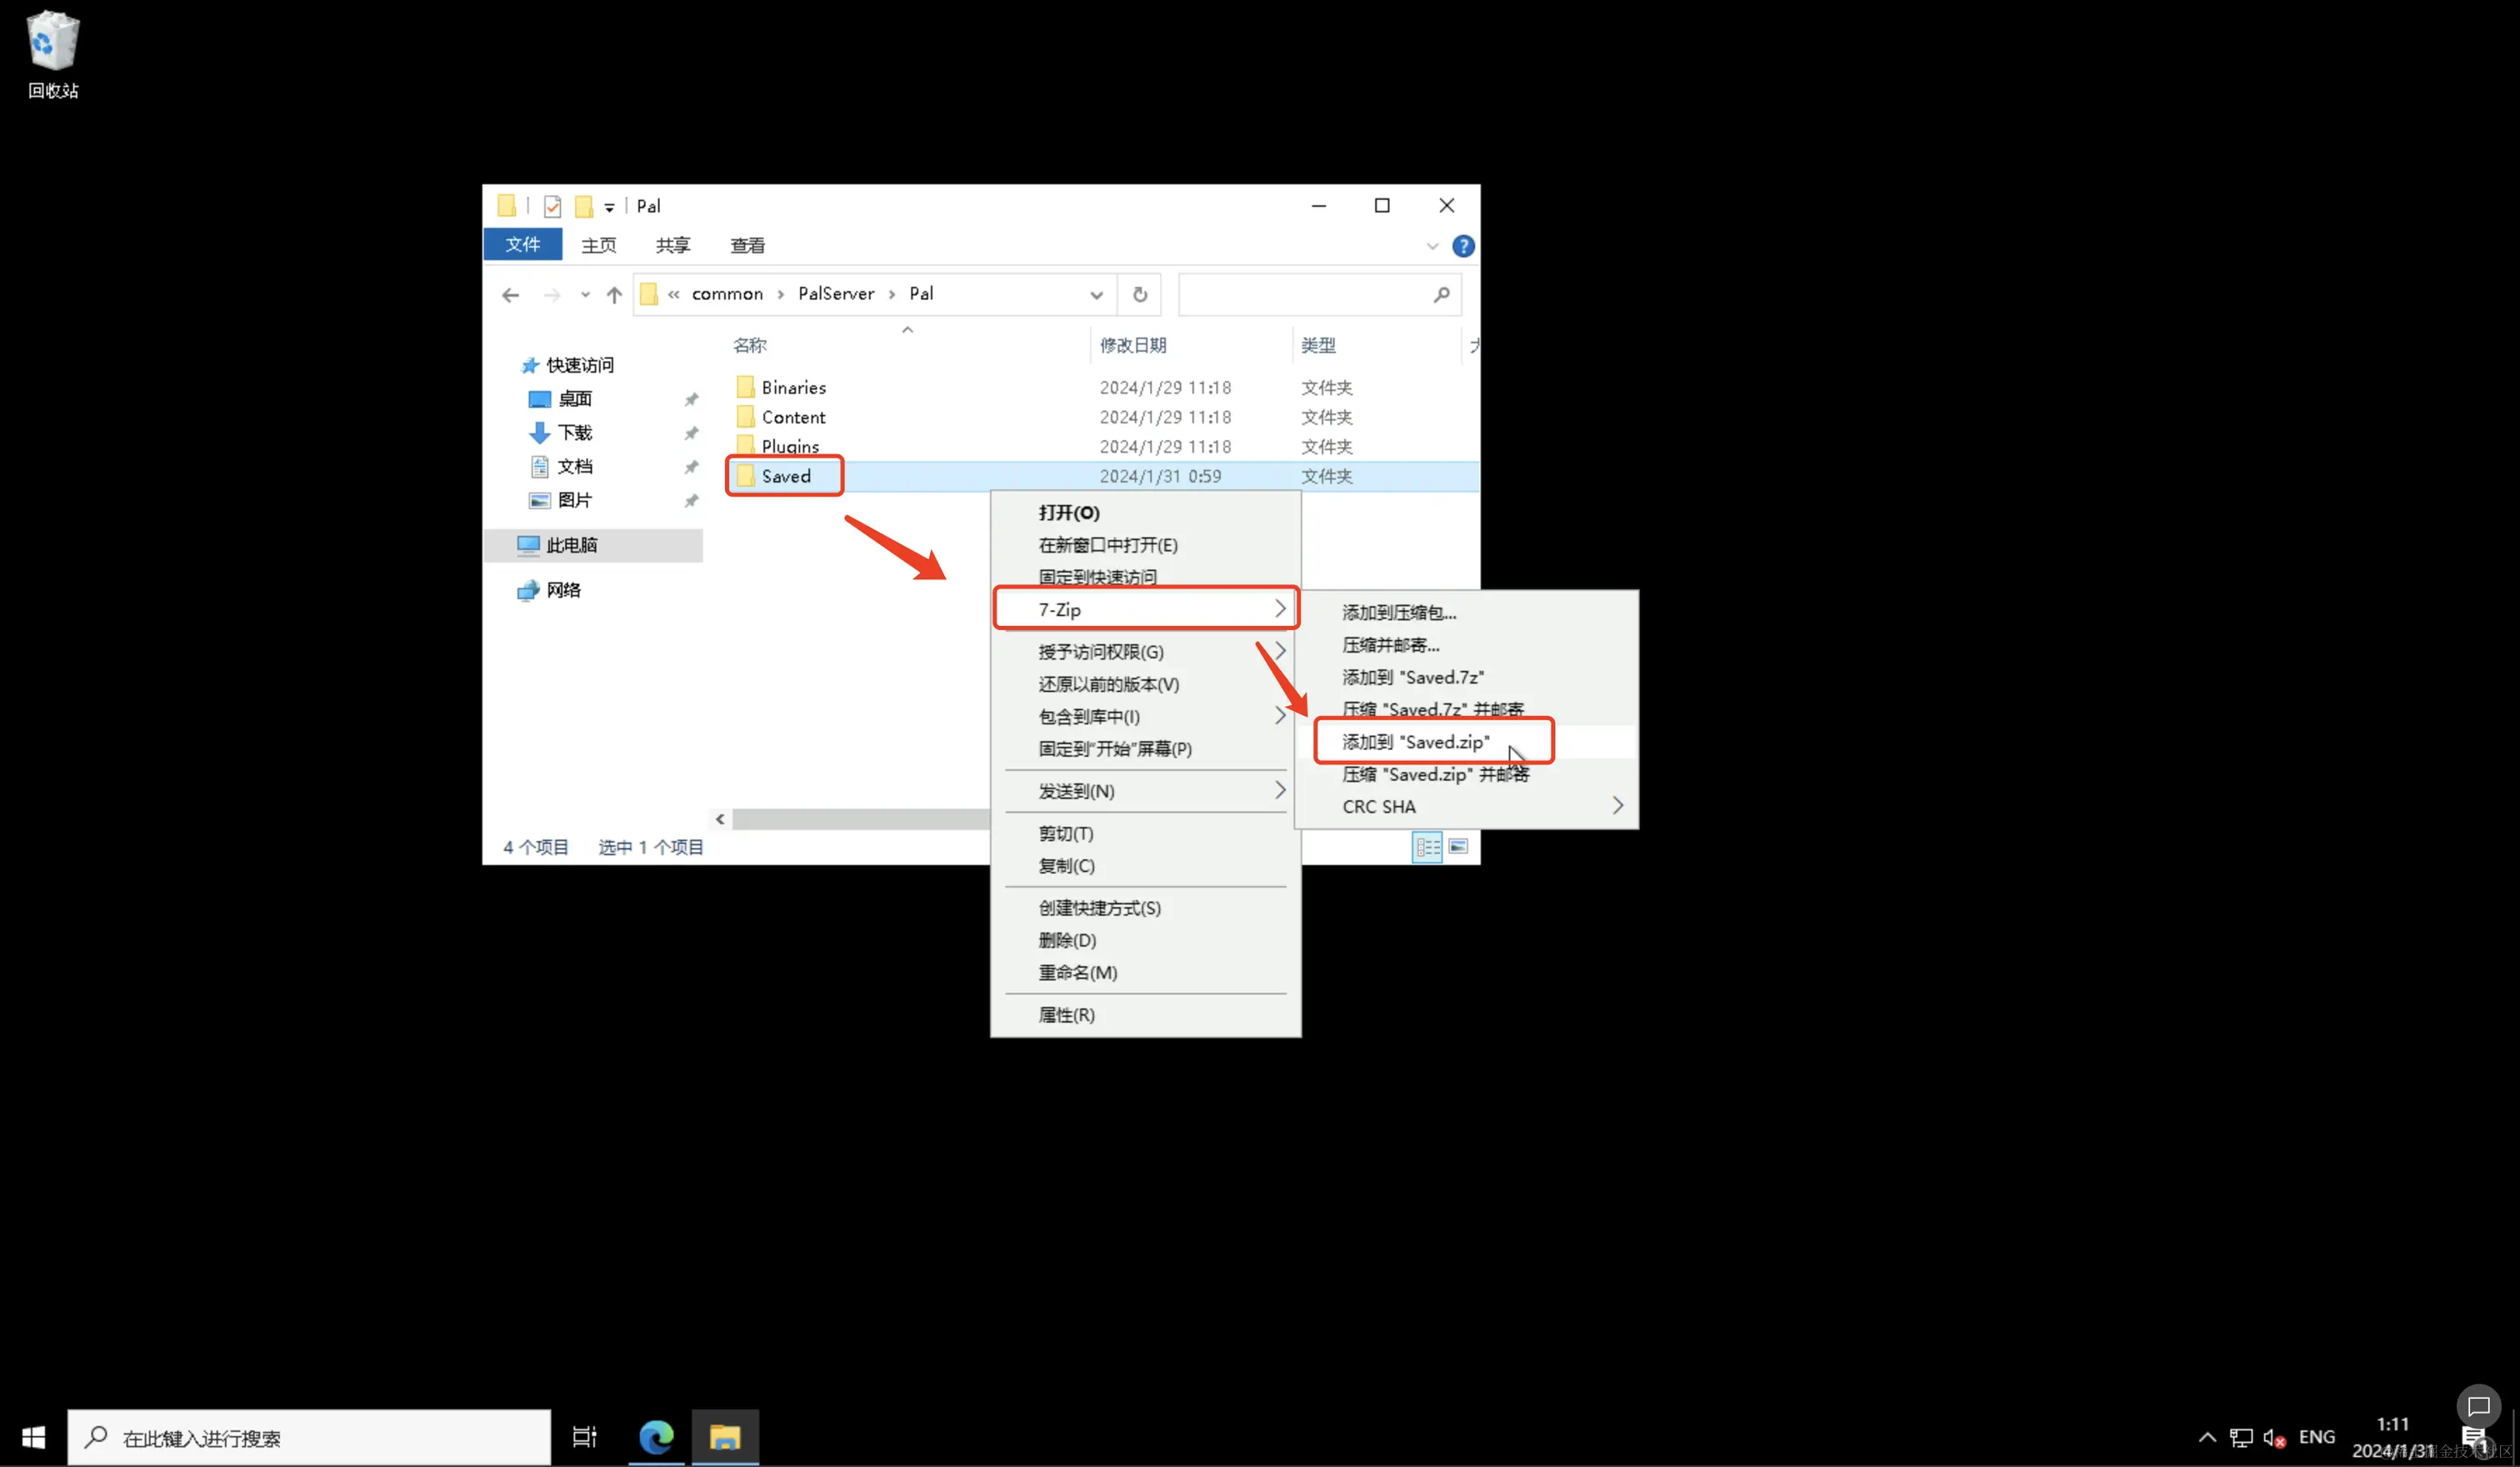Go up one folder level with the up arrow
Viewport: 2520px width, 1467px height.
(x=614, y=294)
